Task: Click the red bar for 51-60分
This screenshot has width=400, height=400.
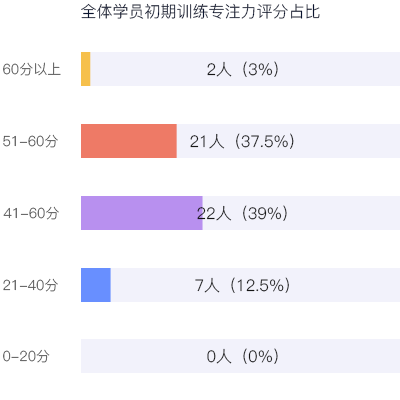Action: coord(129,141)
